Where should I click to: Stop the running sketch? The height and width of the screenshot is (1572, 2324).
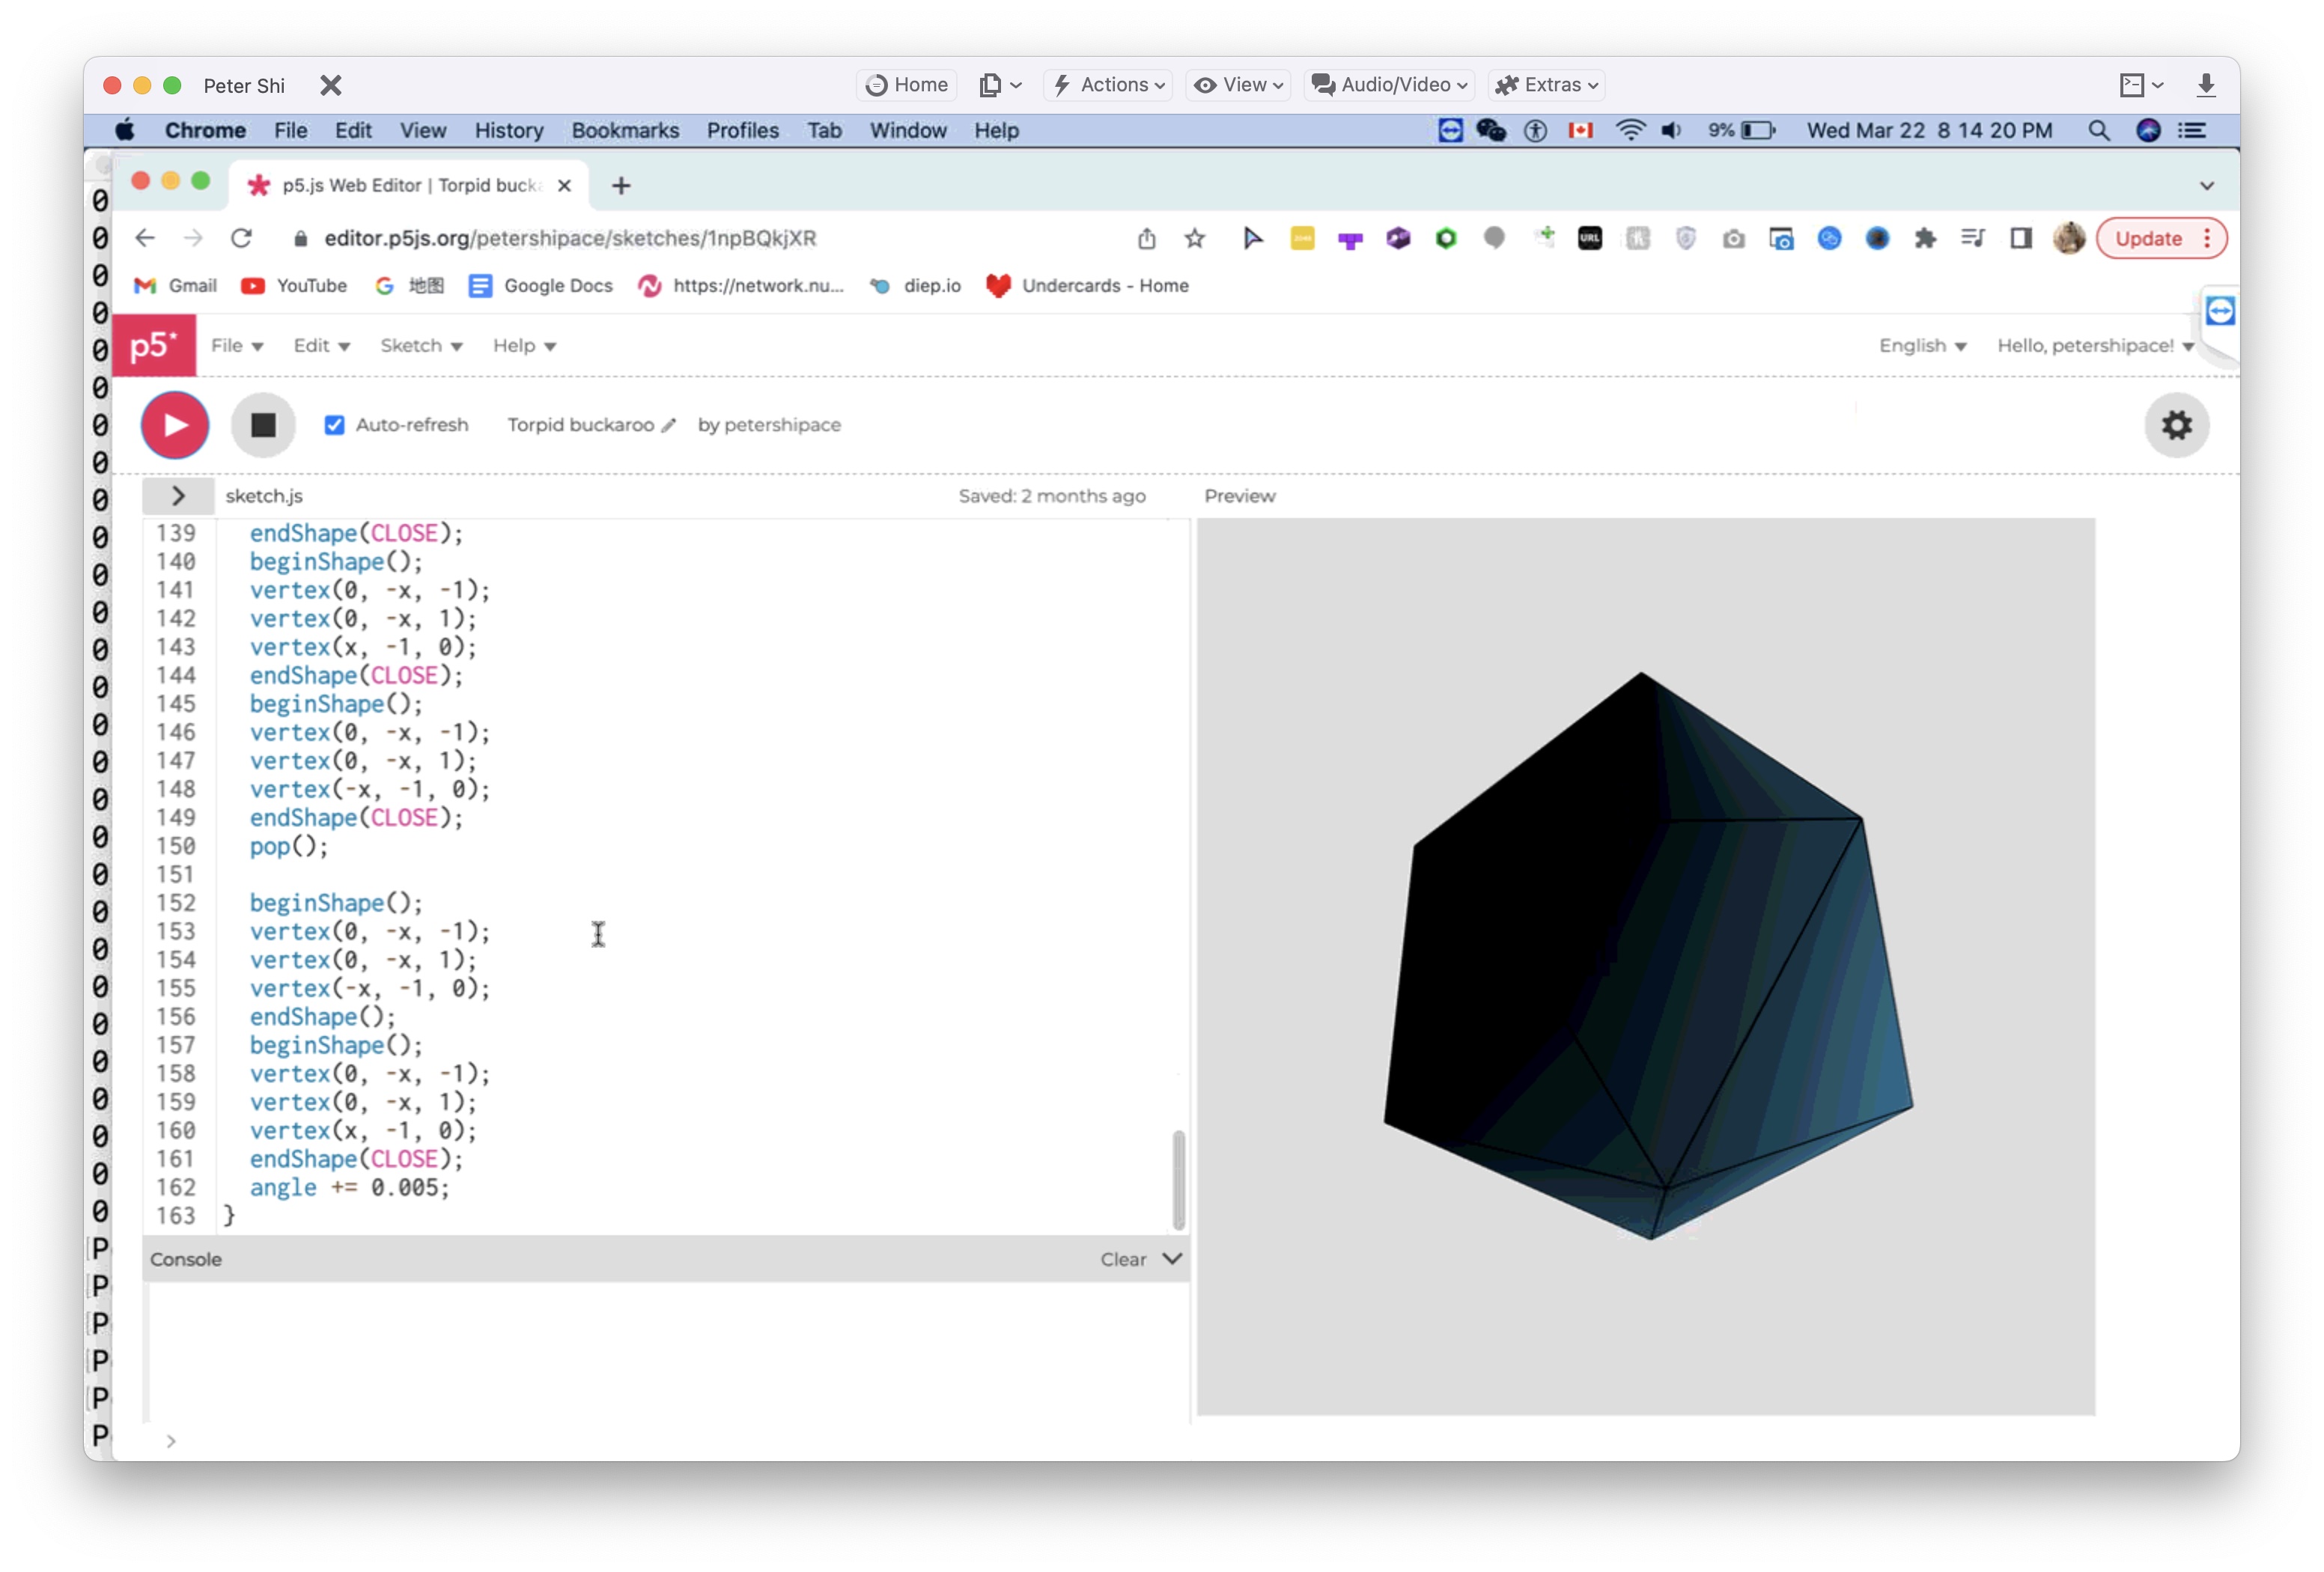[x=263, y=425]
